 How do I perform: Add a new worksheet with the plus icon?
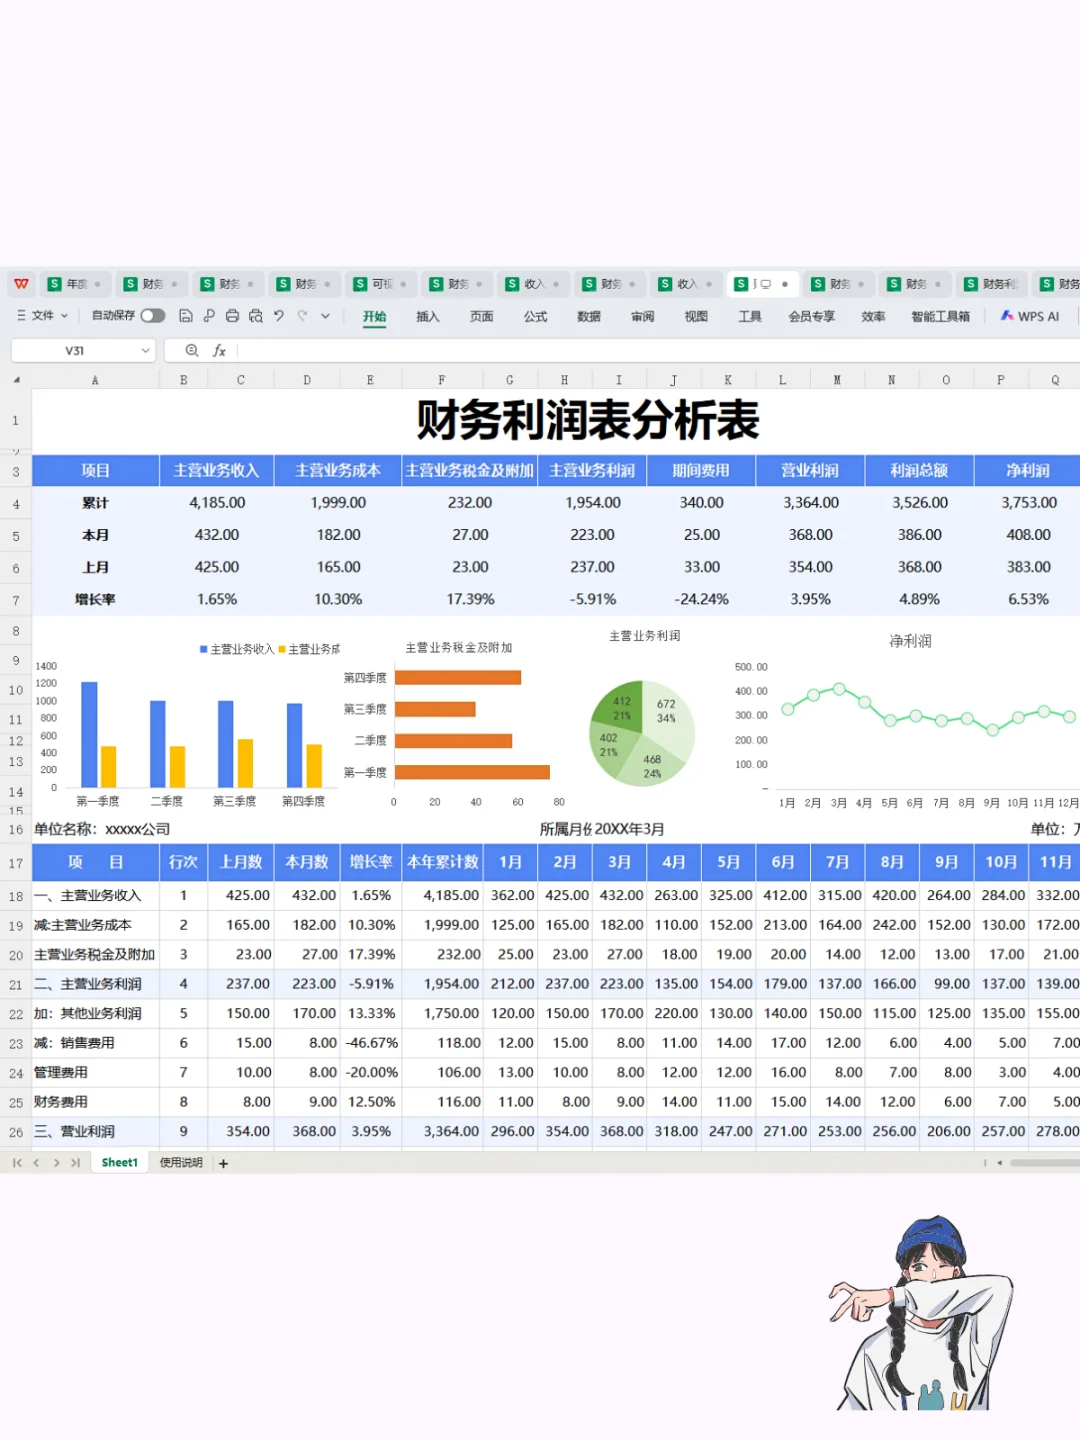224,1163
